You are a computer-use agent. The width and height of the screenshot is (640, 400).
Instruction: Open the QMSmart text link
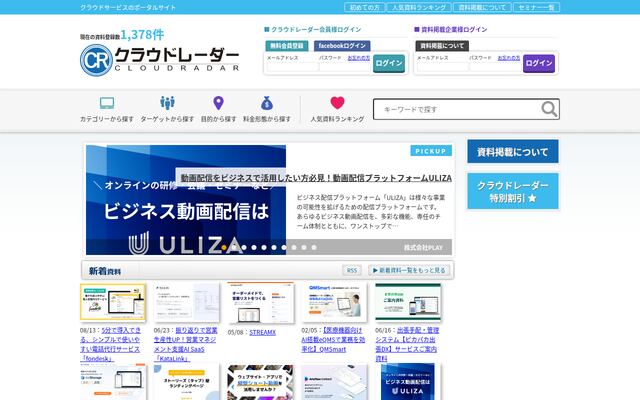pyautogui.click(x=333, y=340)
